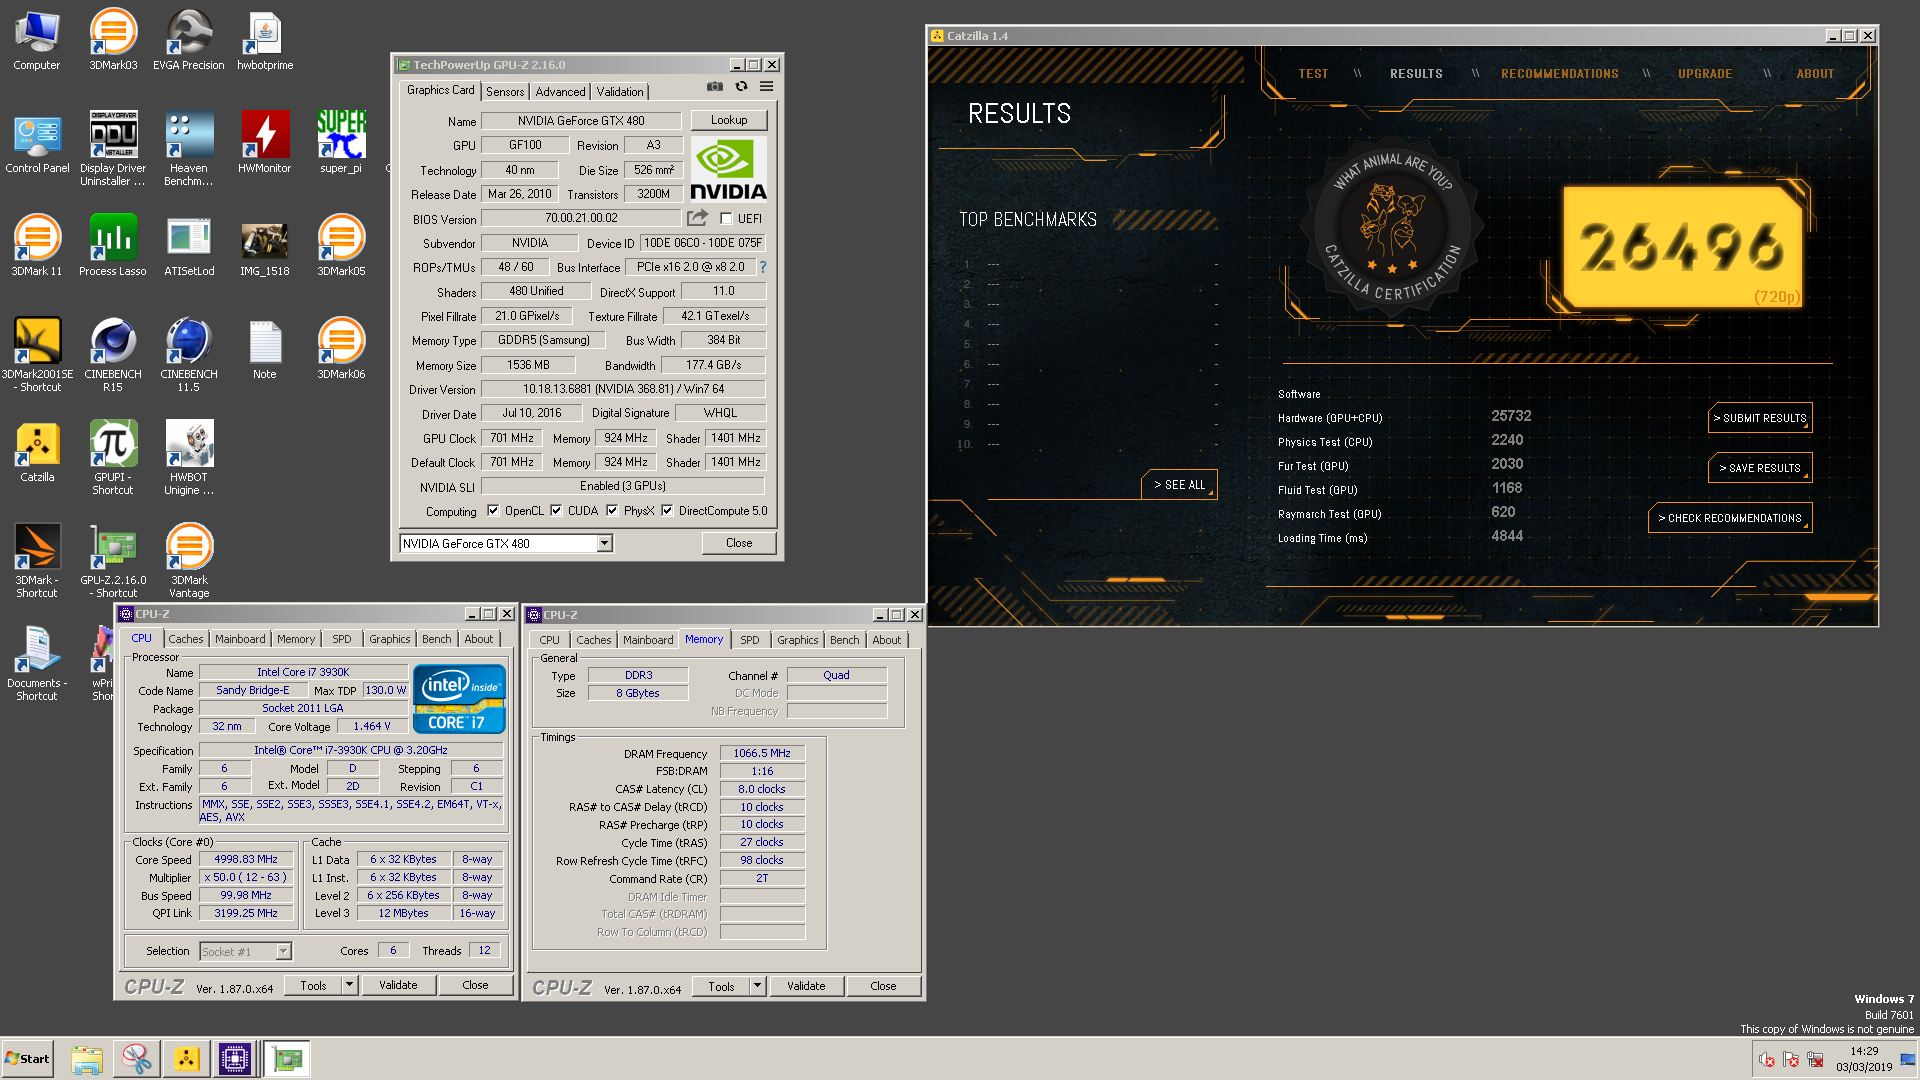The height and width of the screenshot is (1080, 1920).
Task: Open the RECOMMENDATIONS tab in Catzilla
Action: (1559, 74)
